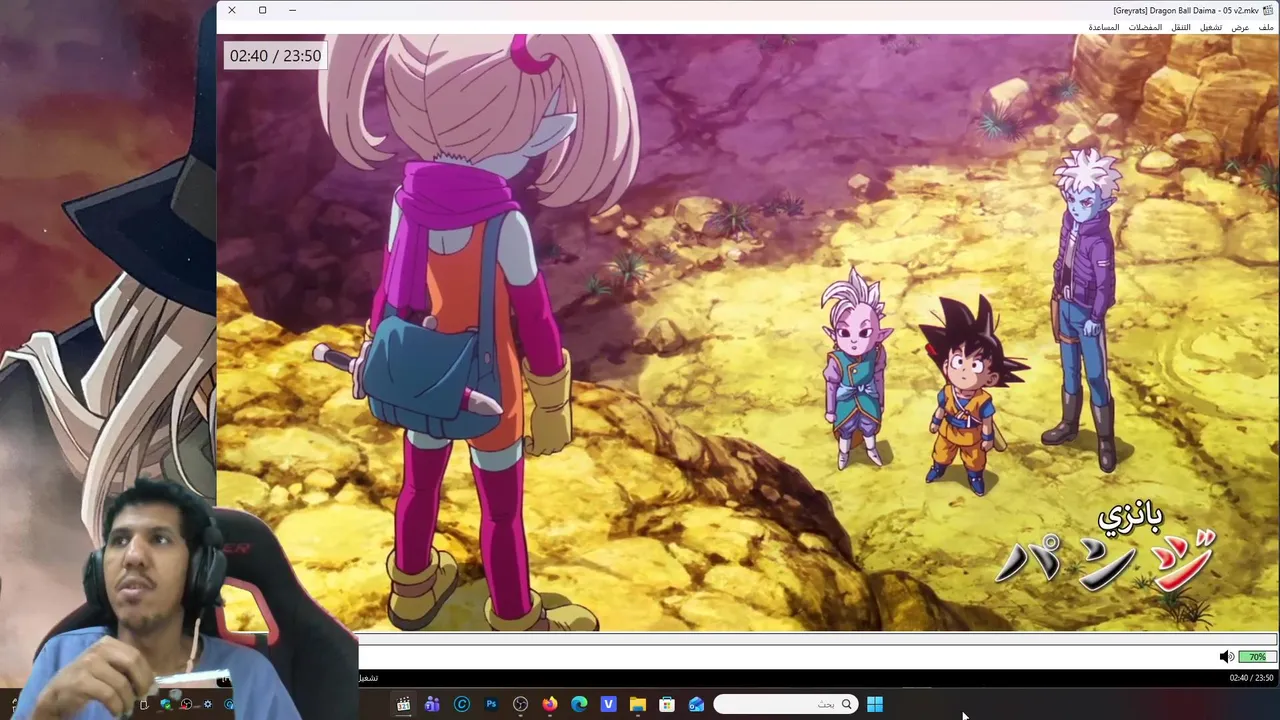Minimize the media player window

click(292, 10)
